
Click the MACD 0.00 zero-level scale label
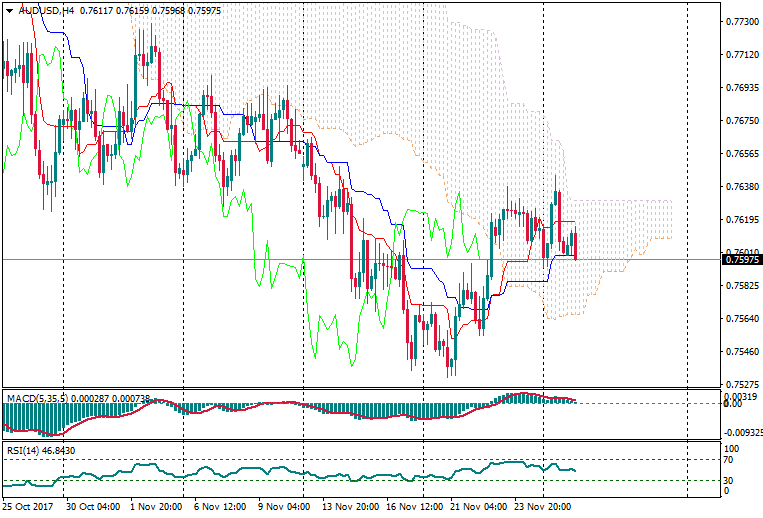tap(732, 403)
